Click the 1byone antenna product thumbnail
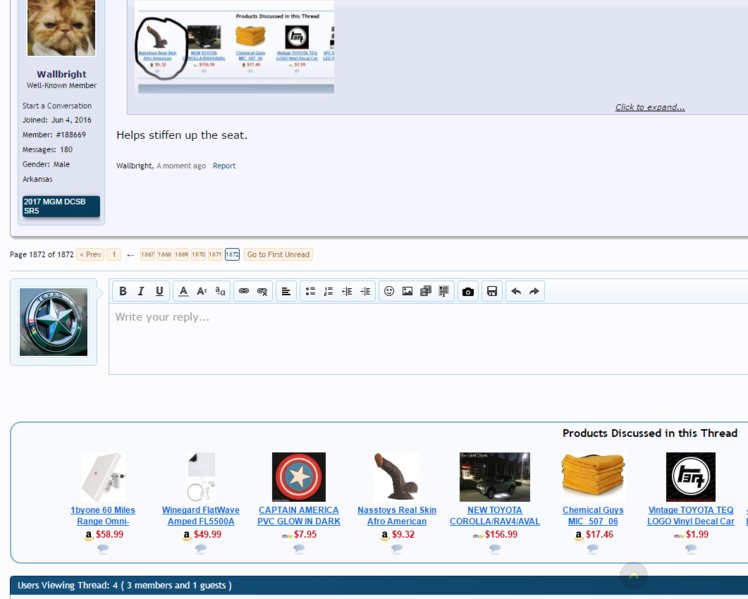748x599 pixels. click(103, 477)
